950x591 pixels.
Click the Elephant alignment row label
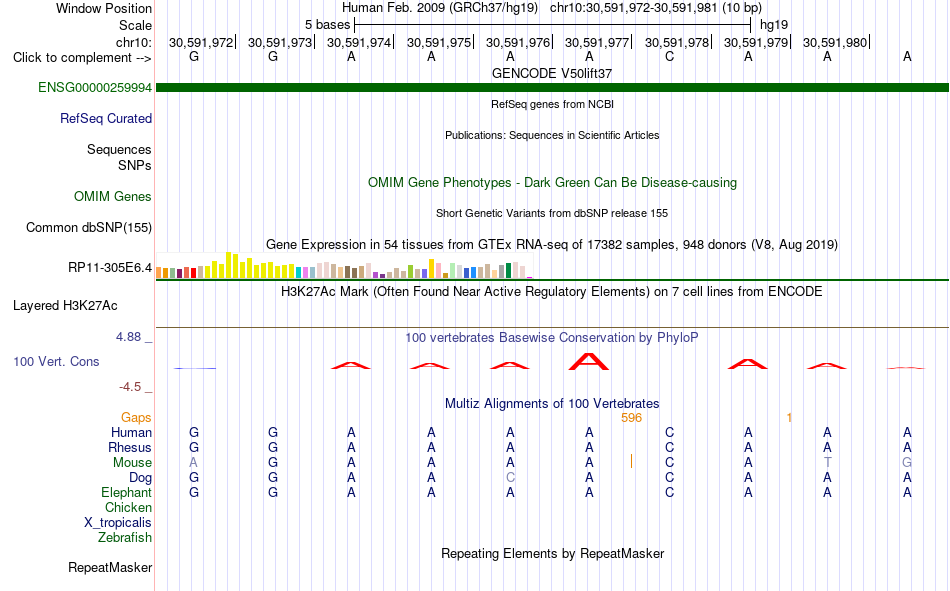(126, 492)
